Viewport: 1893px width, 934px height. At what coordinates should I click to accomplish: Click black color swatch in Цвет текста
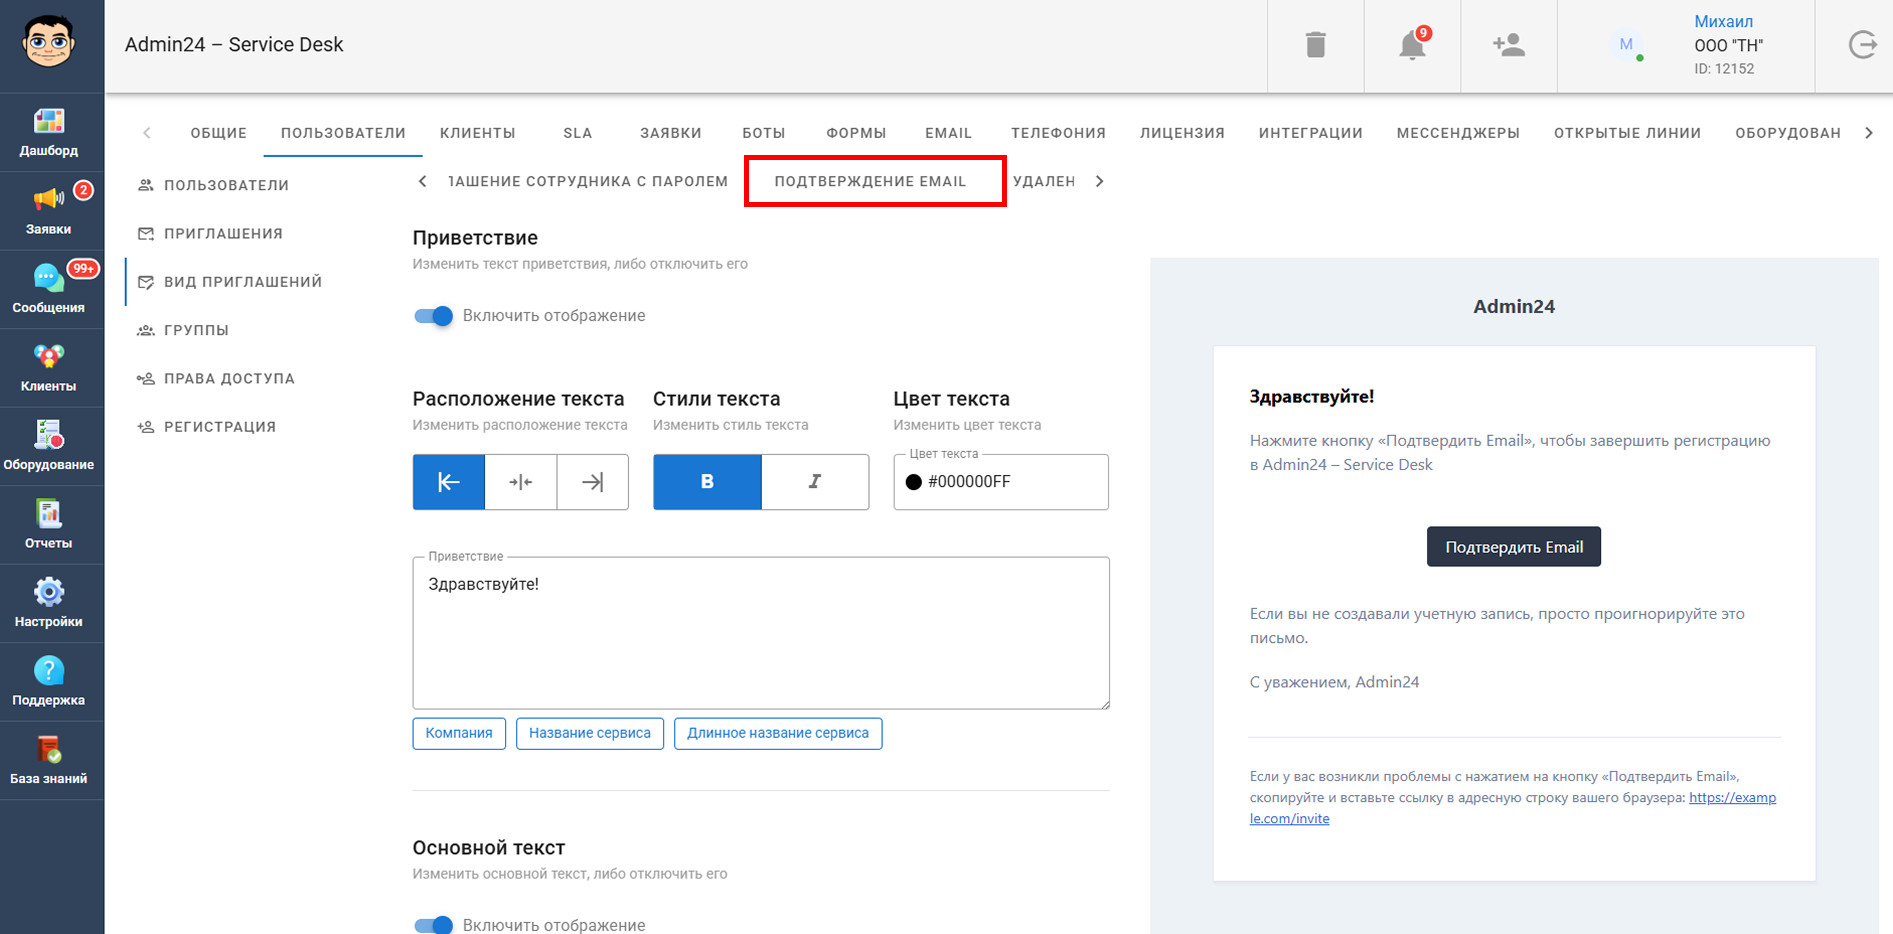pyautogui.click(x=913, y=482)
